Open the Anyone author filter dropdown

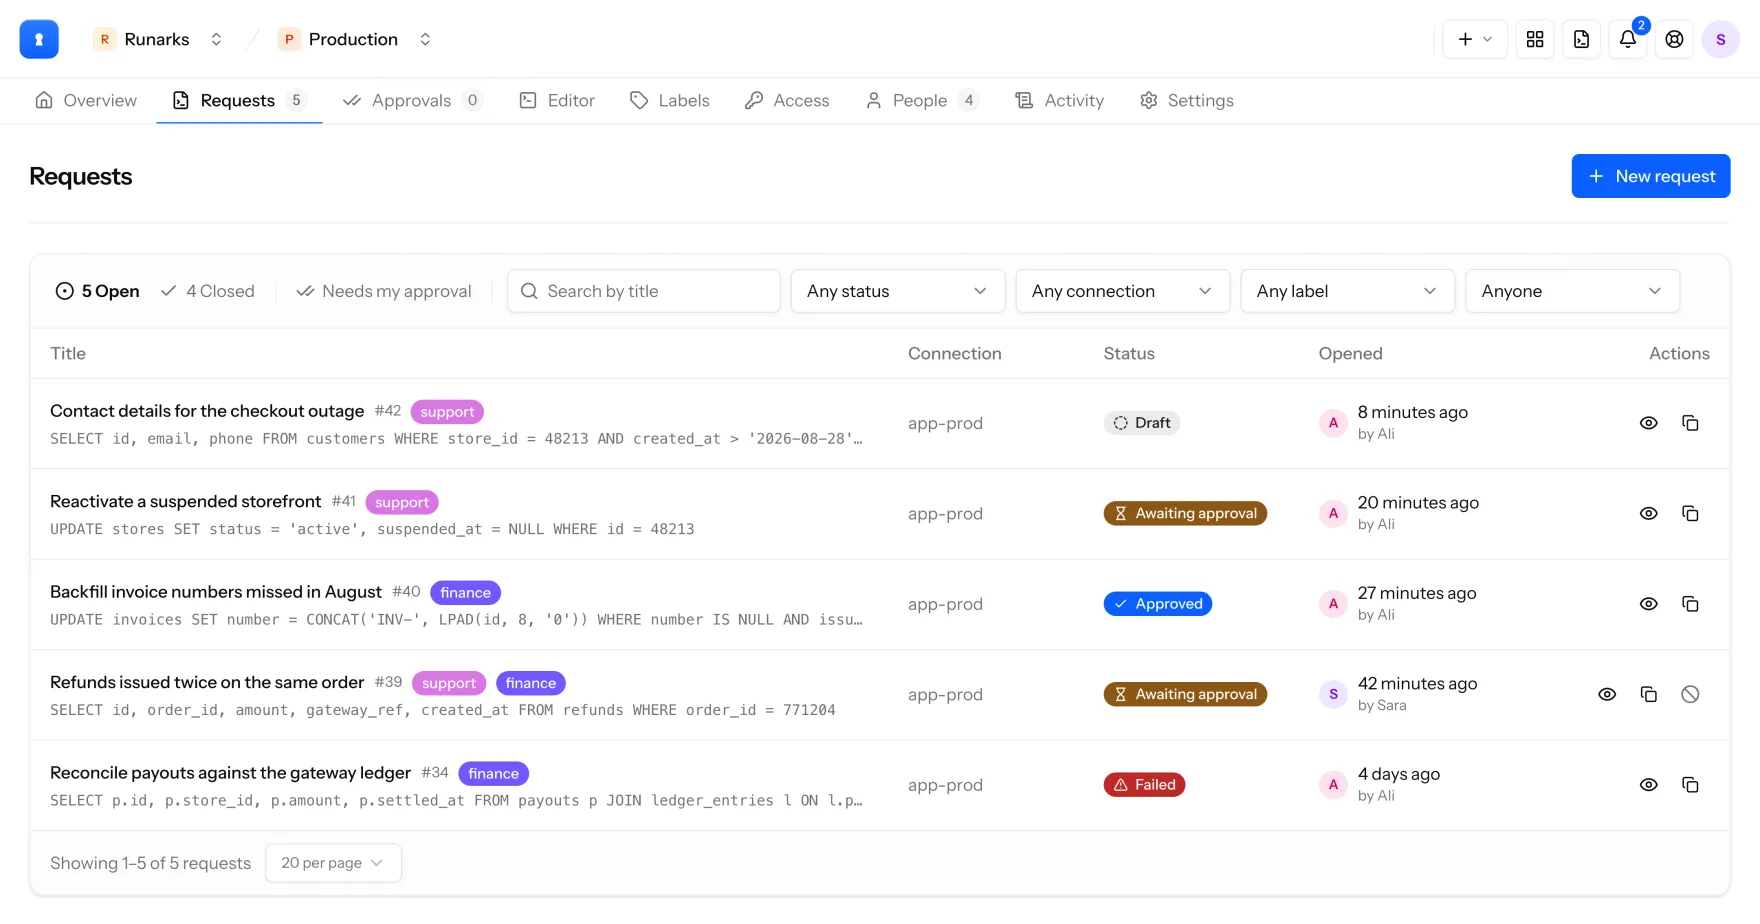pyautogui.click(x=1572, y=291)
